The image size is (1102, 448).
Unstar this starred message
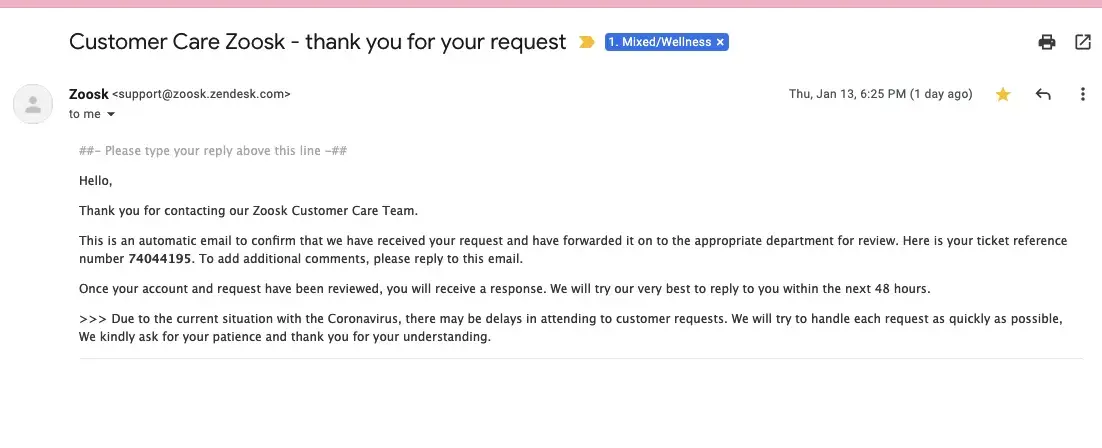[1003, 94]
